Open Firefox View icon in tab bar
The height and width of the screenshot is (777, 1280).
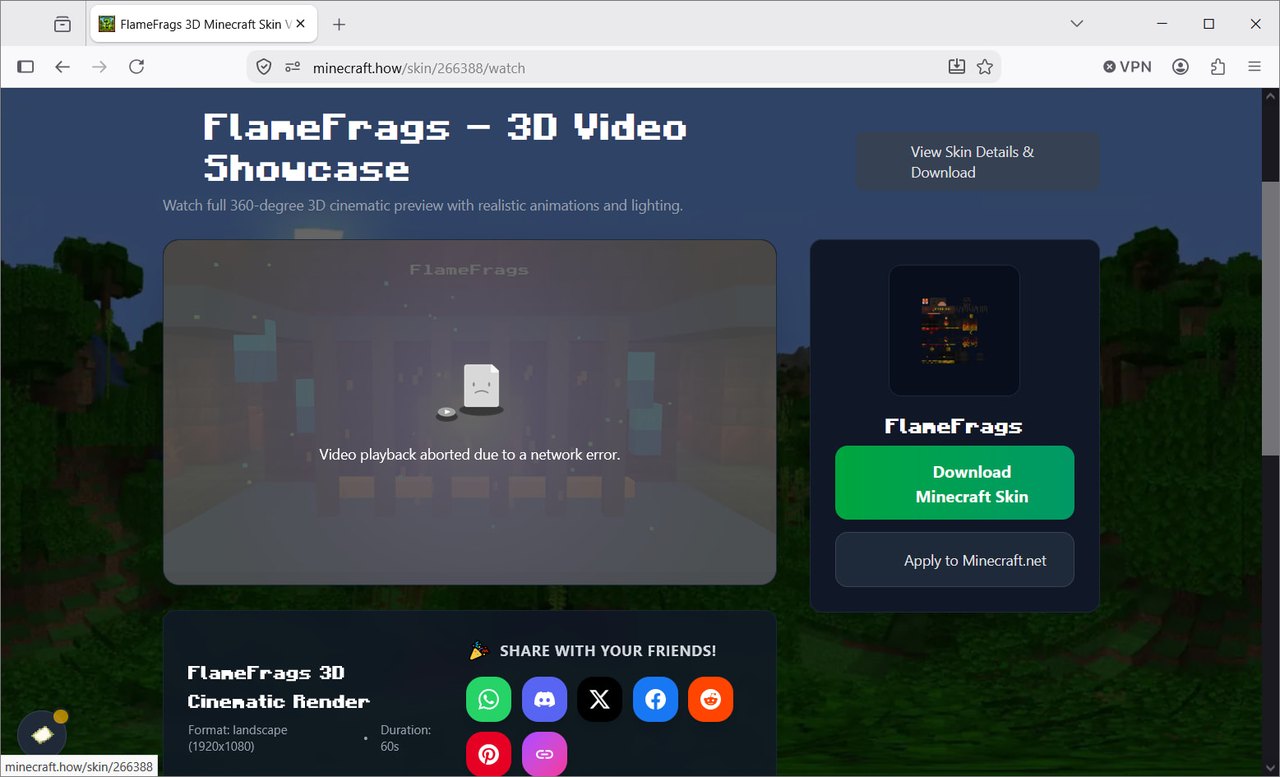[63, 24]
